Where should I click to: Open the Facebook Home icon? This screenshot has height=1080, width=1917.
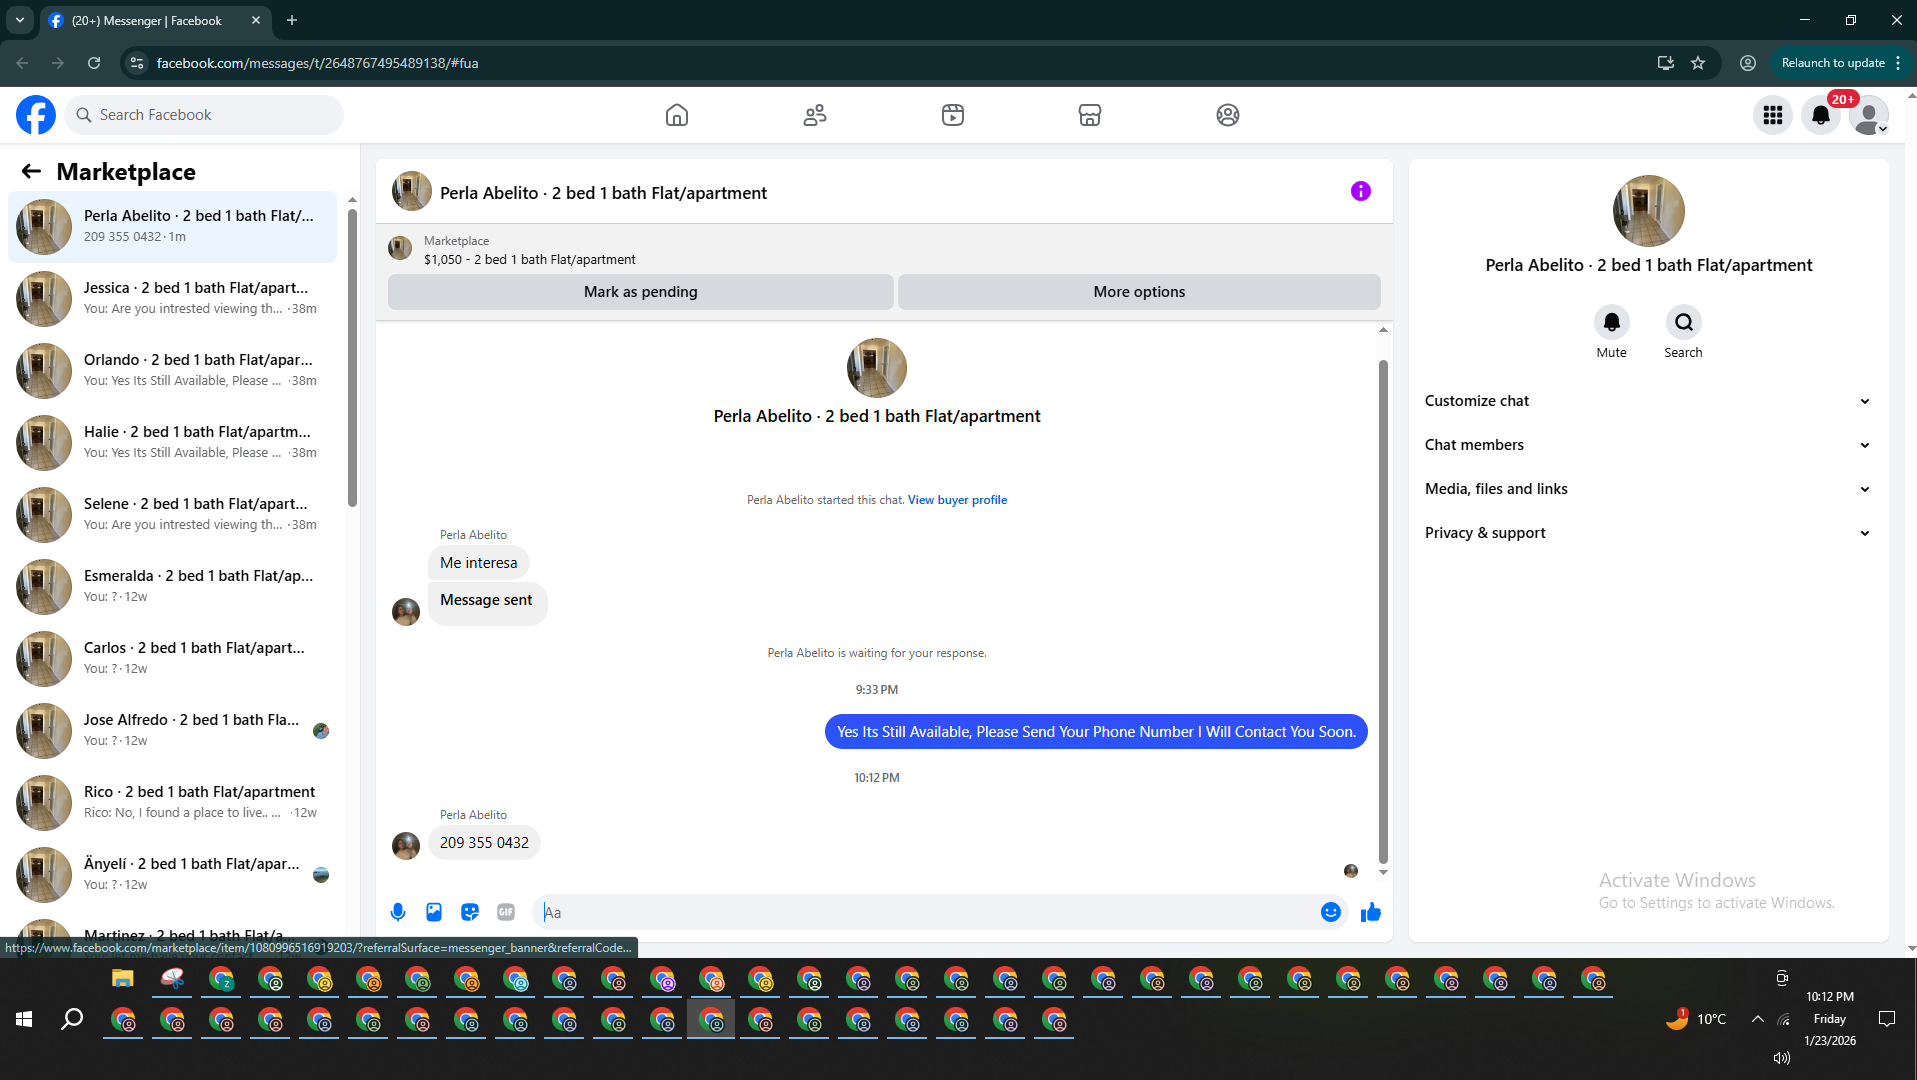[x=677, y=115]
